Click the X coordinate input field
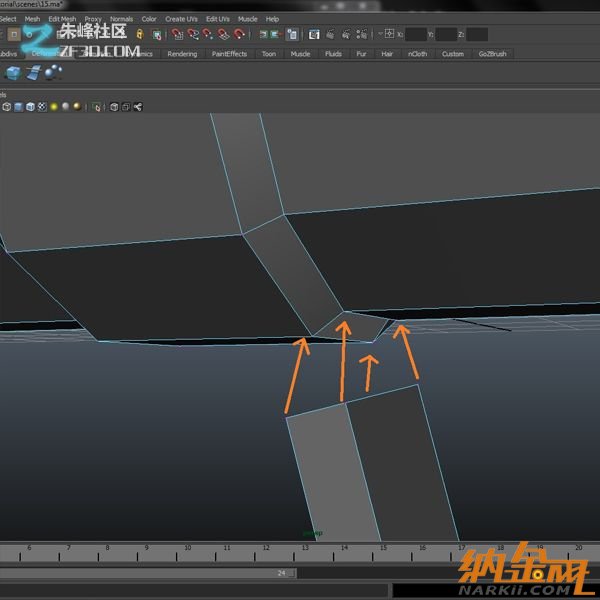600x600 pixels. pos(416,35)
